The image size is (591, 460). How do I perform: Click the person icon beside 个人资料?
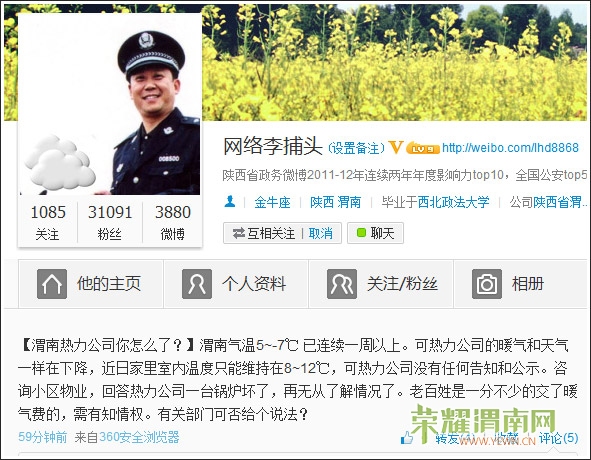pos(197,284)
